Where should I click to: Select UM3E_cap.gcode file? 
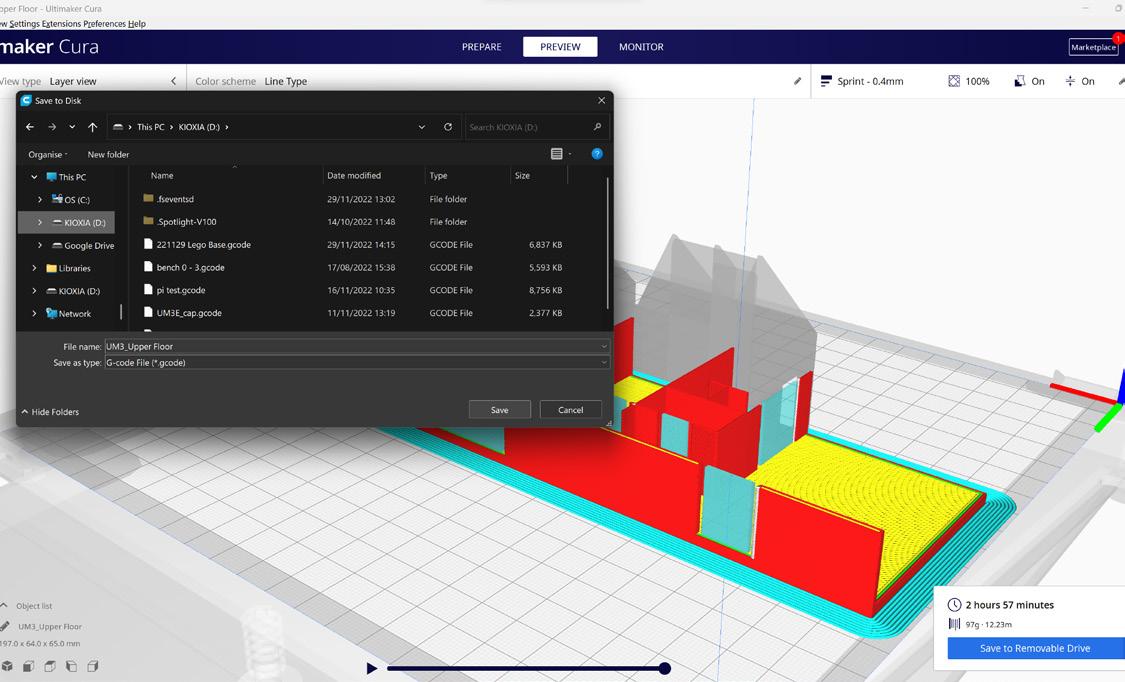click(x=189, y=313)
